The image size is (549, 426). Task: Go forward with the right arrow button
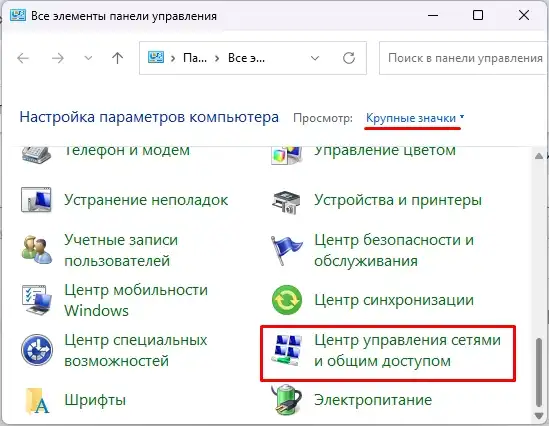(x=58, y=58)
